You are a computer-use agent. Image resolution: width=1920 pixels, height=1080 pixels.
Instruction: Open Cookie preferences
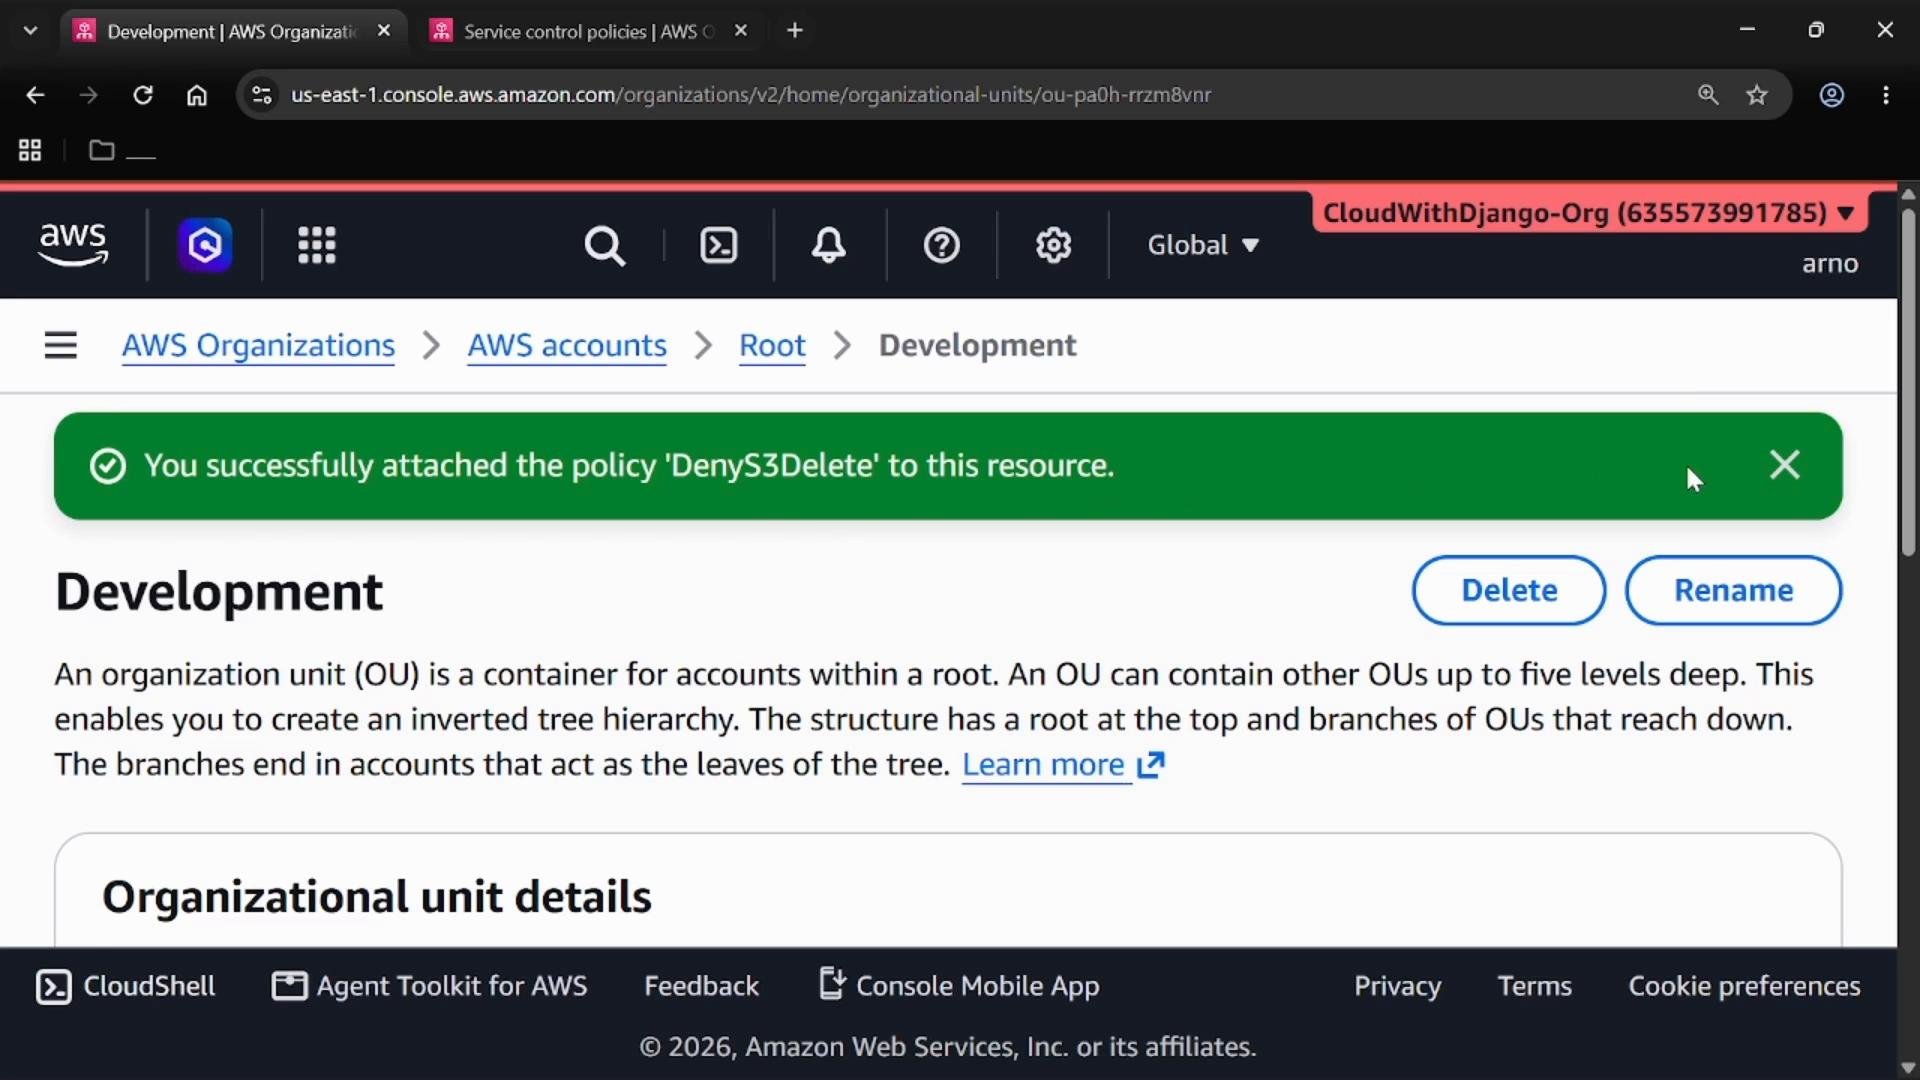(1744, 986)
